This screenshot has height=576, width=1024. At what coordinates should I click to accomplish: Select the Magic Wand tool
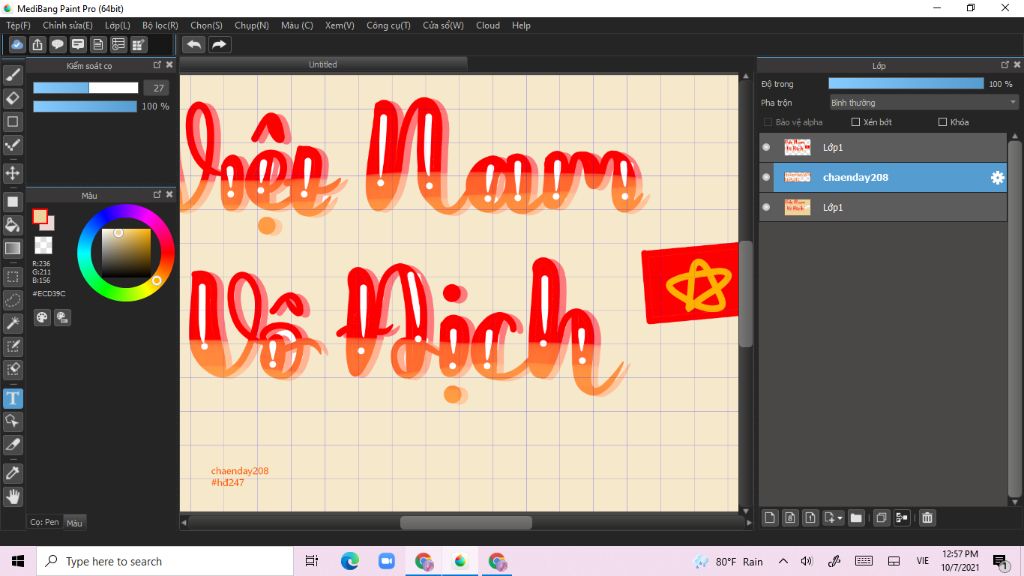12,323
